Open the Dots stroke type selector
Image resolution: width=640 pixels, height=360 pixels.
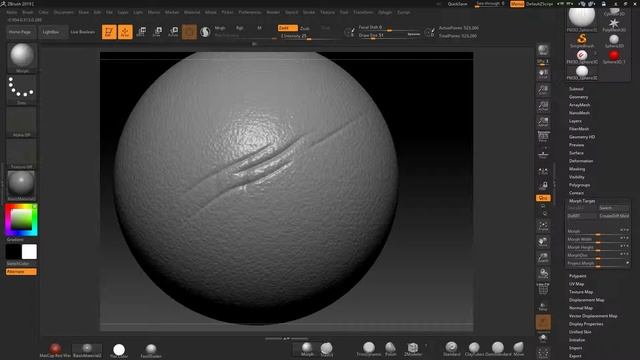[22, 90]
